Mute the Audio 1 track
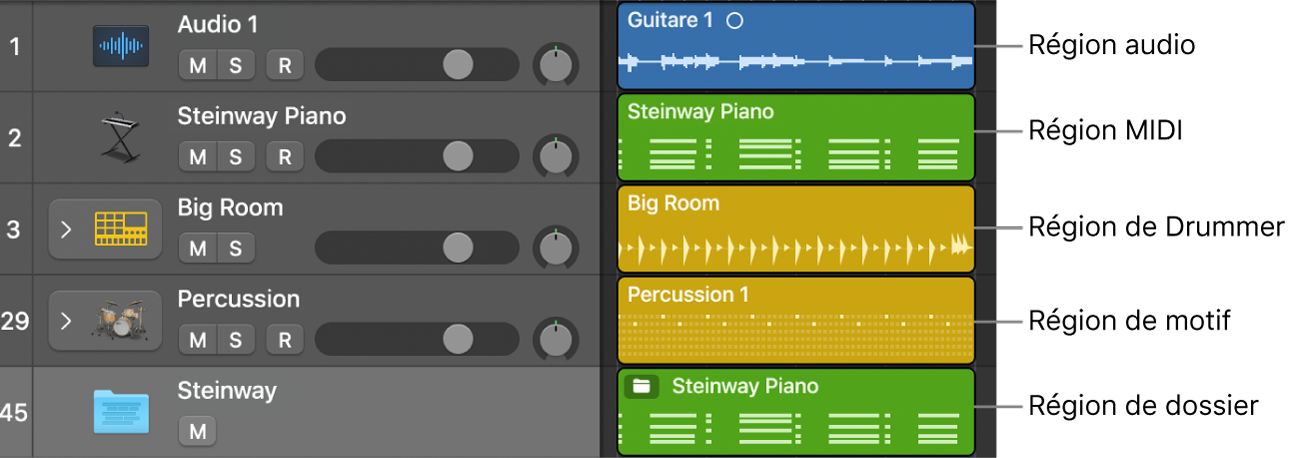Viewport: 1303px width, 458px height. click(198, 66)
